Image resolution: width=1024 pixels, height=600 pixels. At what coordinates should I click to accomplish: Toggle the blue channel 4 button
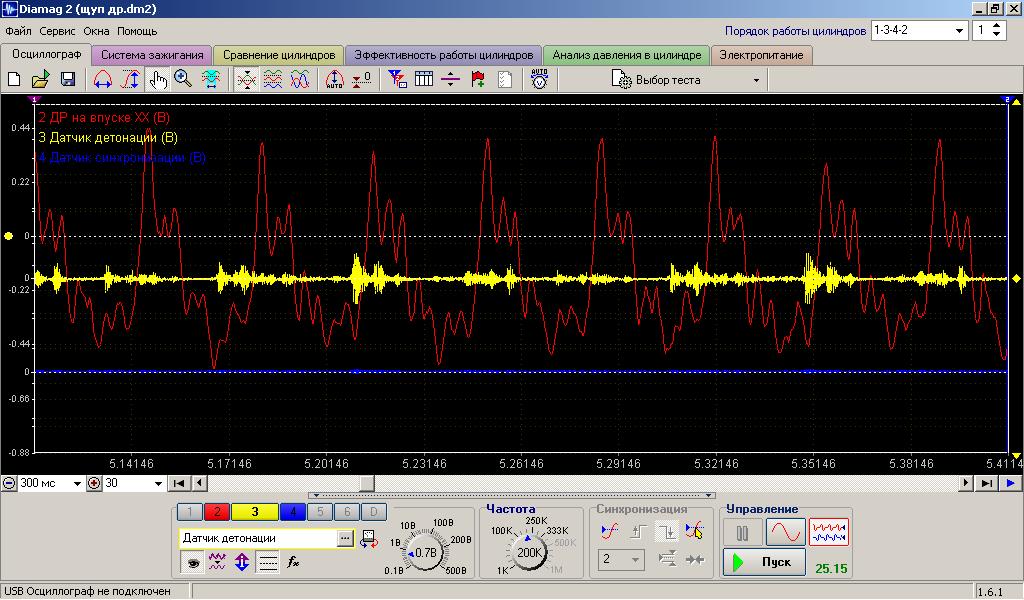[293, 512]
